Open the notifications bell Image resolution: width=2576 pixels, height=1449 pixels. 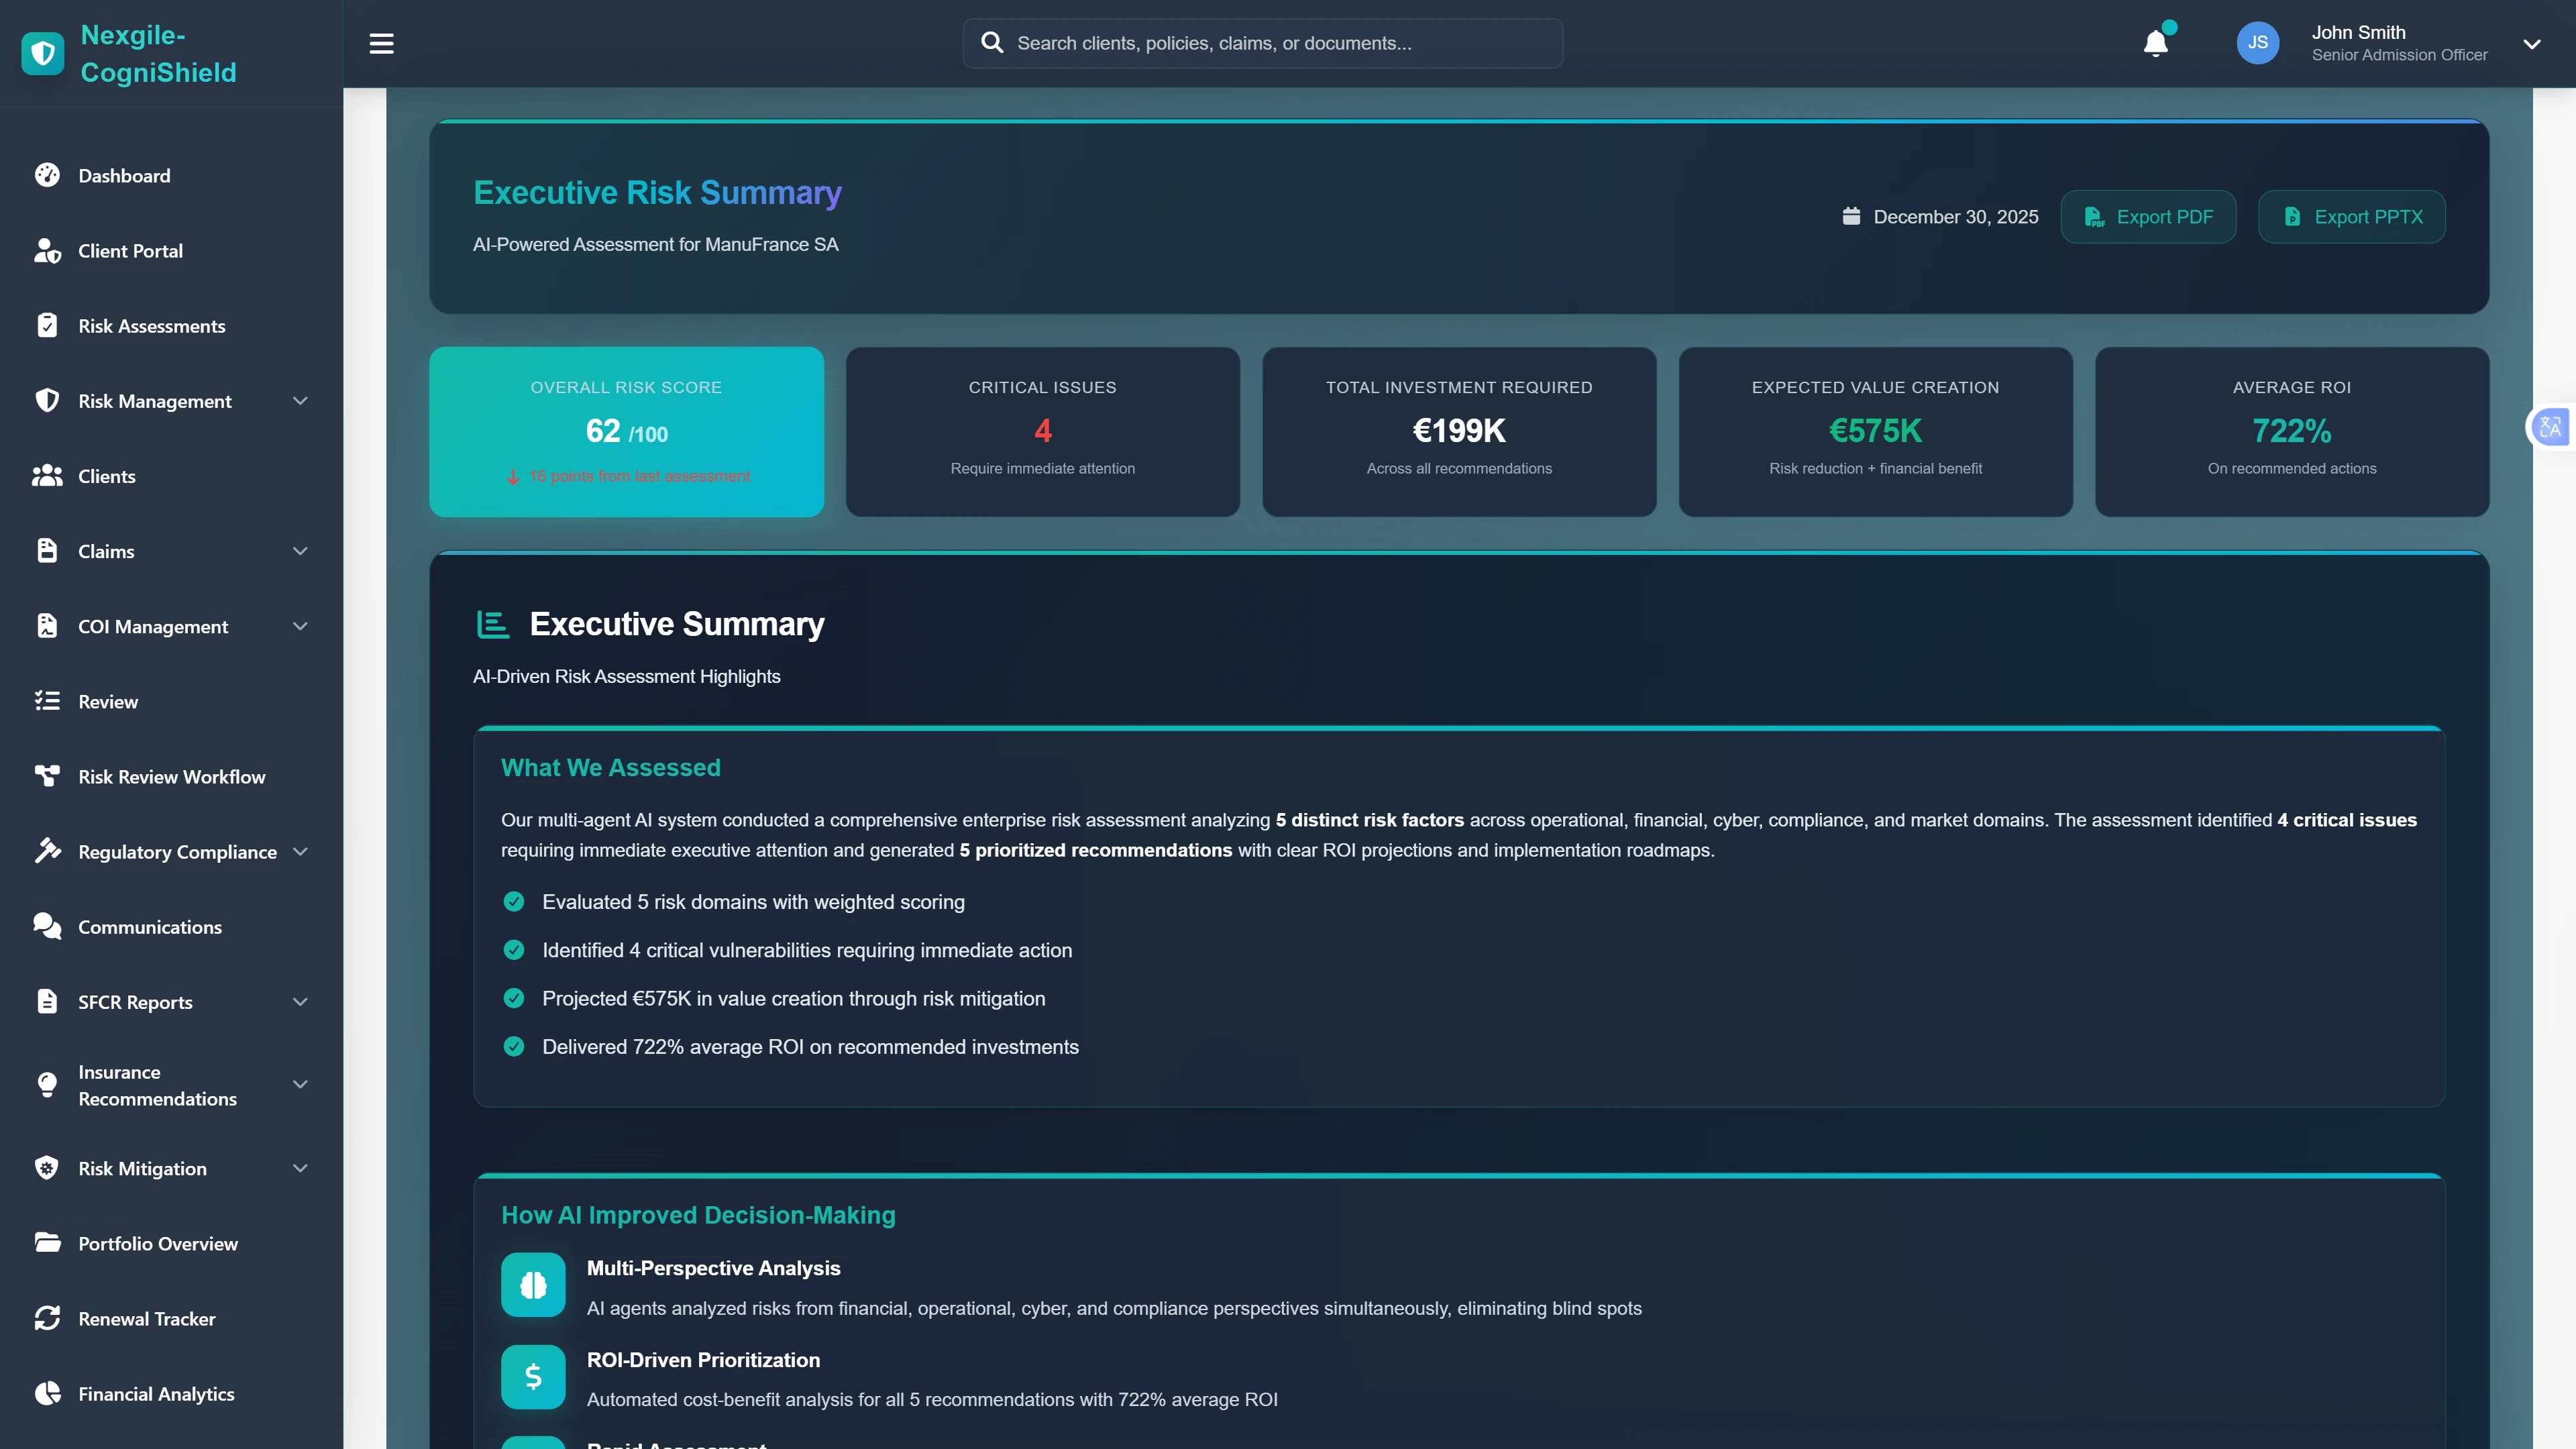click(2155, 43)
